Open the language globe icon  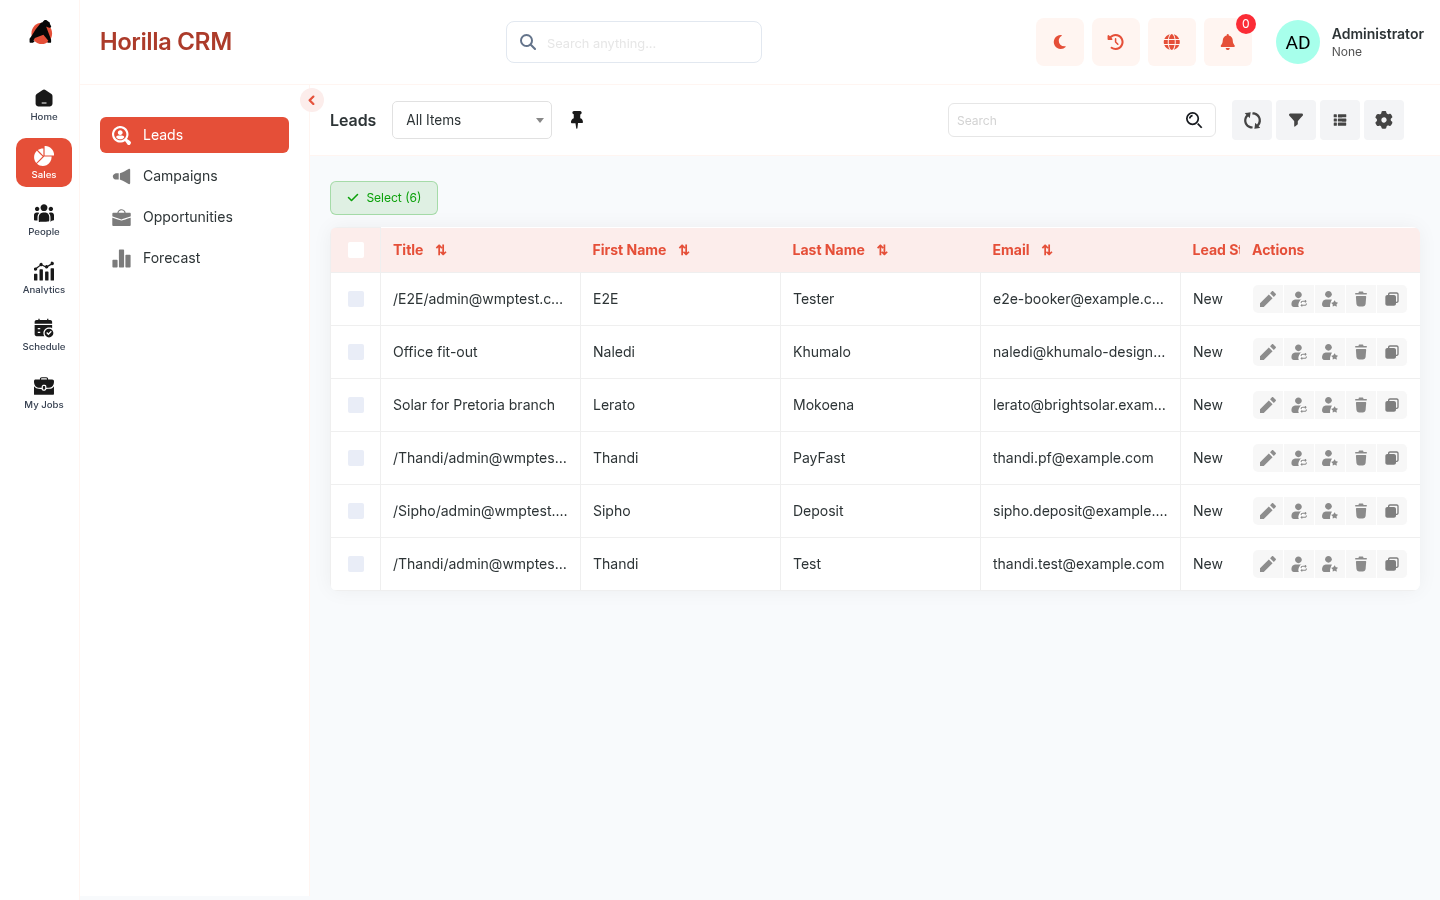1172,42
